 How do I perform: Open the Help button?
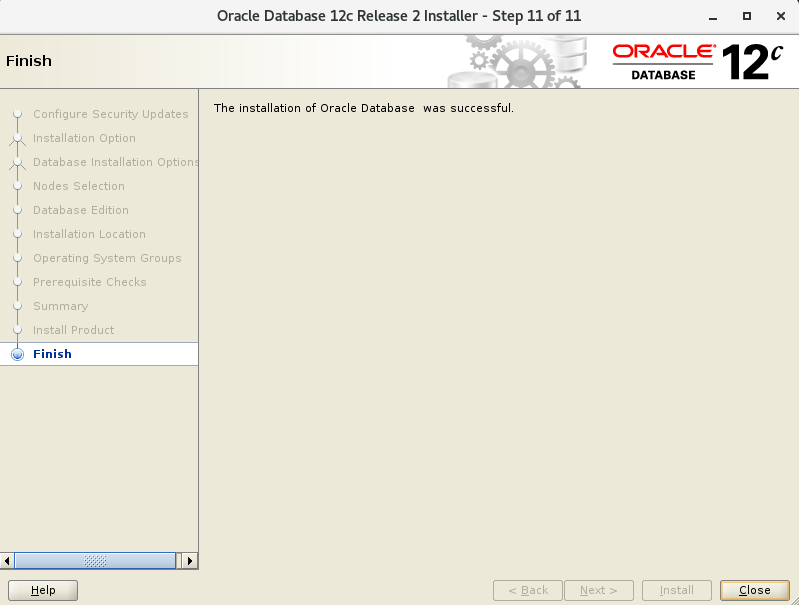43,590
